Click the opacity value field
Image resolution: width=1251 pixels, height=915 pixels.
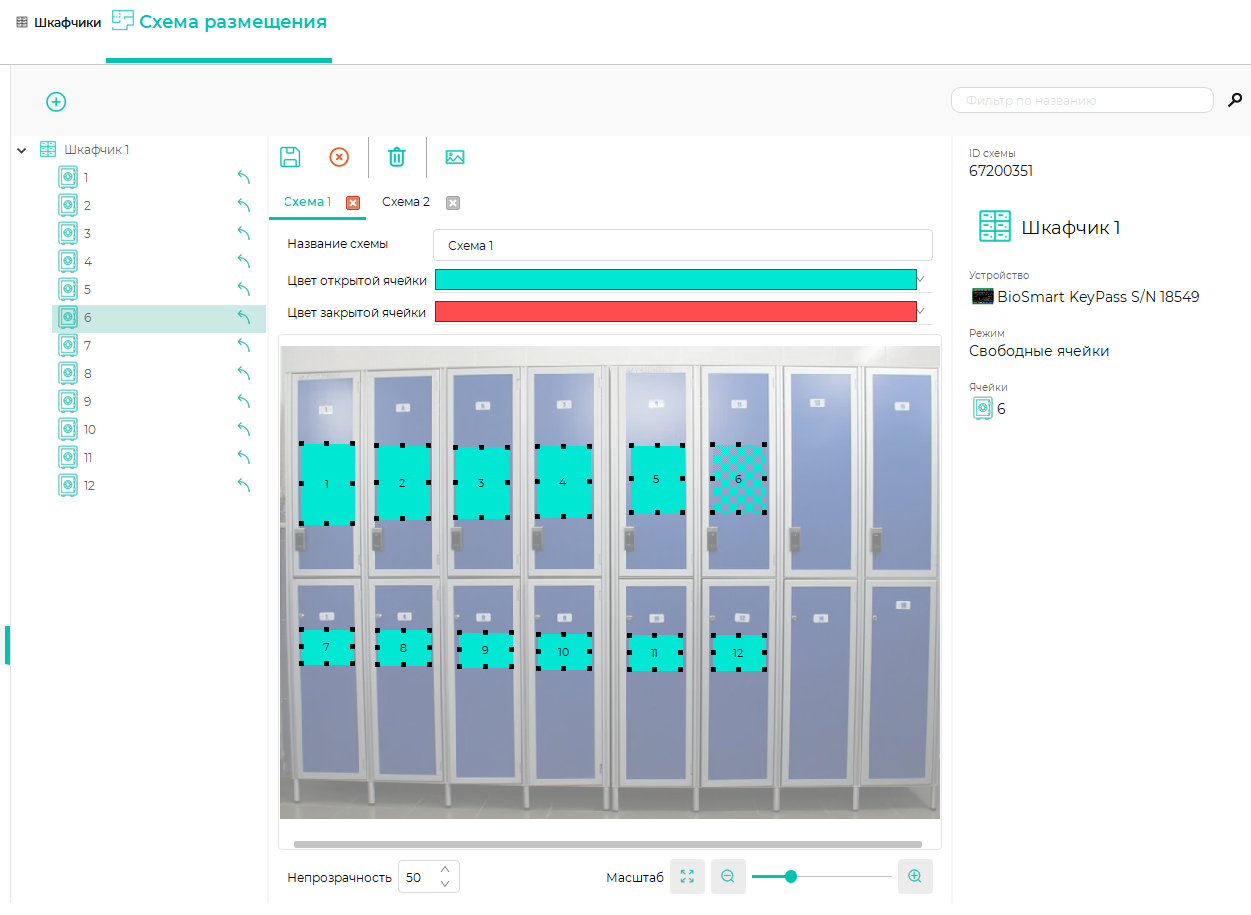tap(418, 877)
